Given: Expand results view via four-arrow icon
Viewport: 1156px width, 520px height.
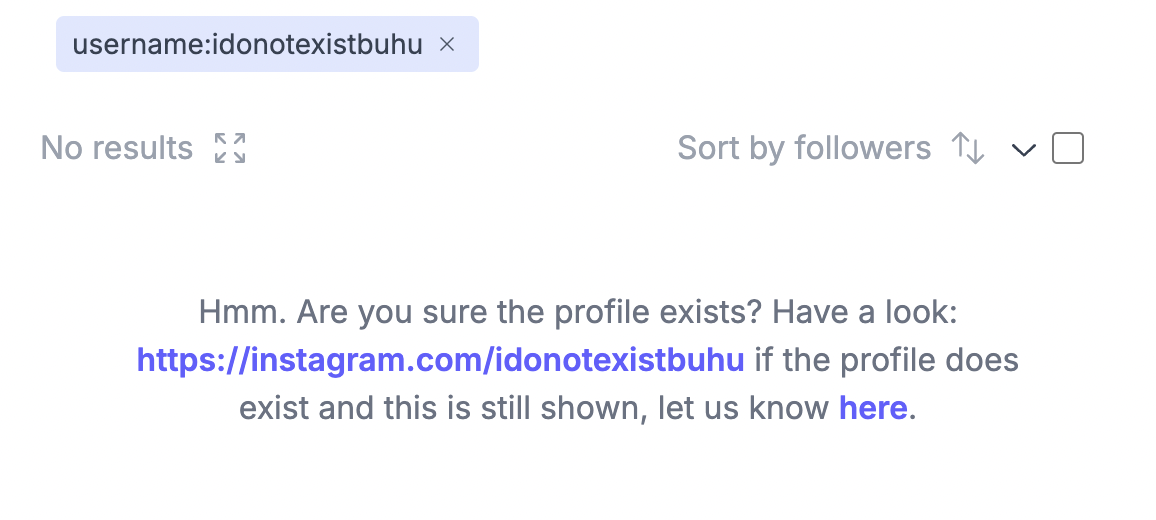Looking at the screenshot, I should point(230,148).
